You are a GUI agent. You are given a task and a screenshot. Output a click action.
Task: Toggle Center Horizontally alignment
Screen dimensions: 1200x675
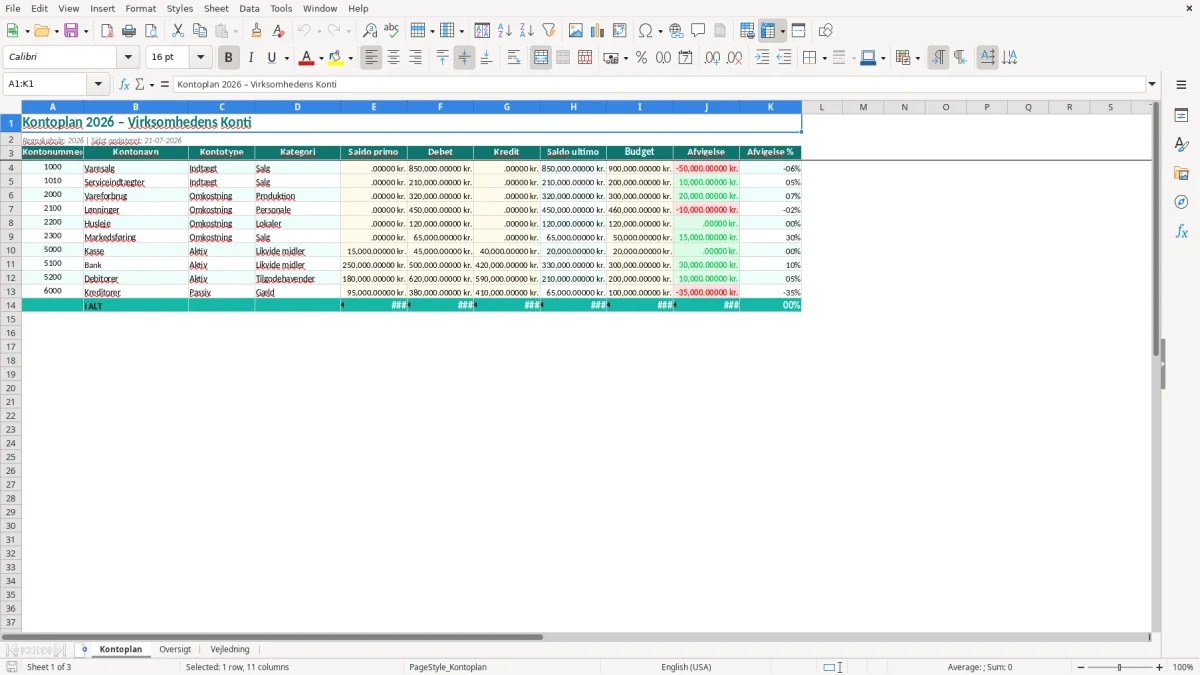(393, 58)
